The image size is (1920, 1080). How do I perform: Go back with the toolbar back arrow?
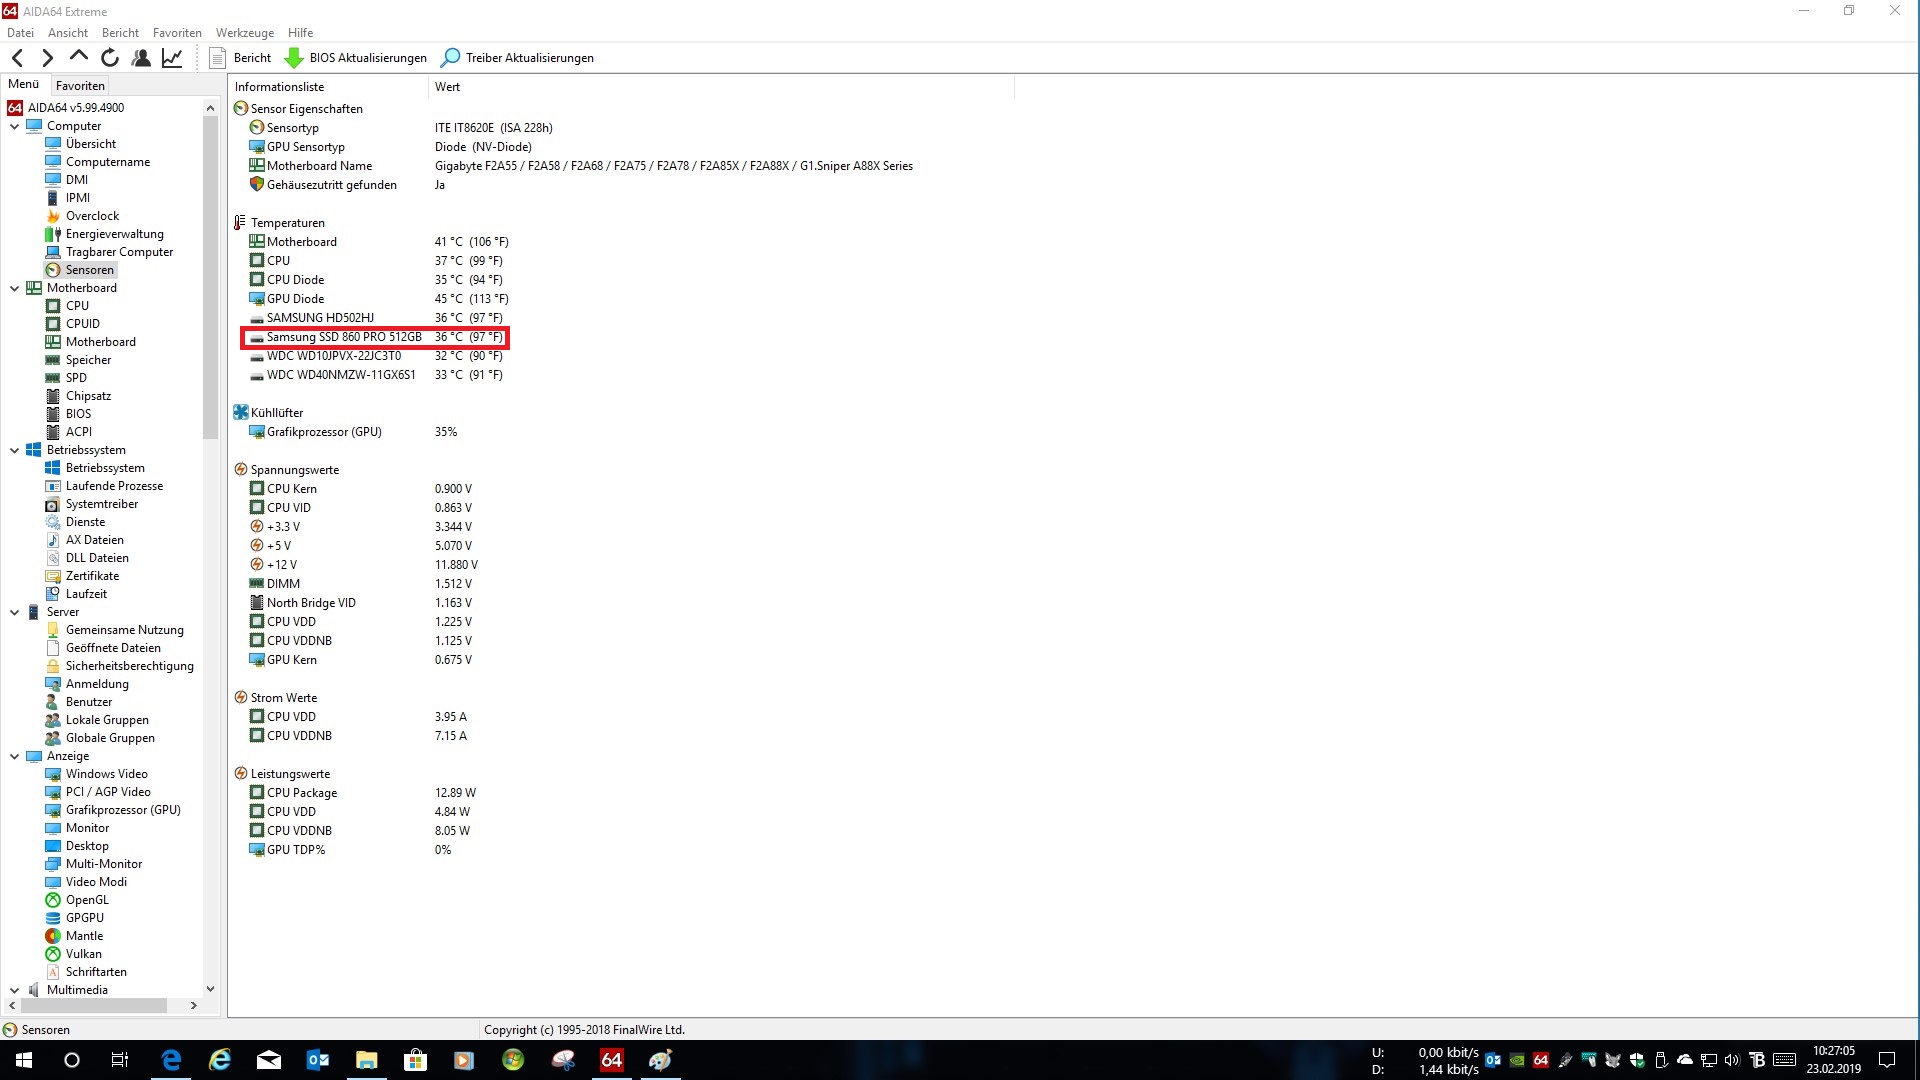pos(17,58)
